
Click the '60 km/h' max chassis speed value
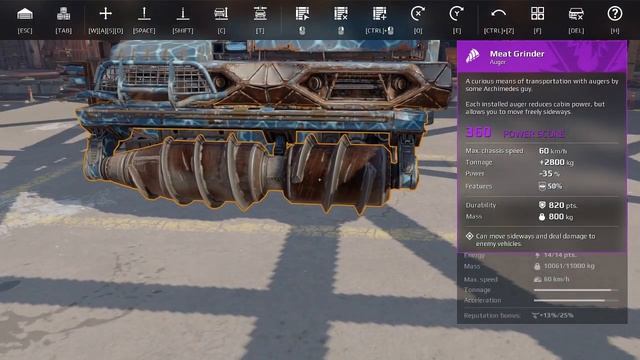pyautogui.click(x=553, y=151)
